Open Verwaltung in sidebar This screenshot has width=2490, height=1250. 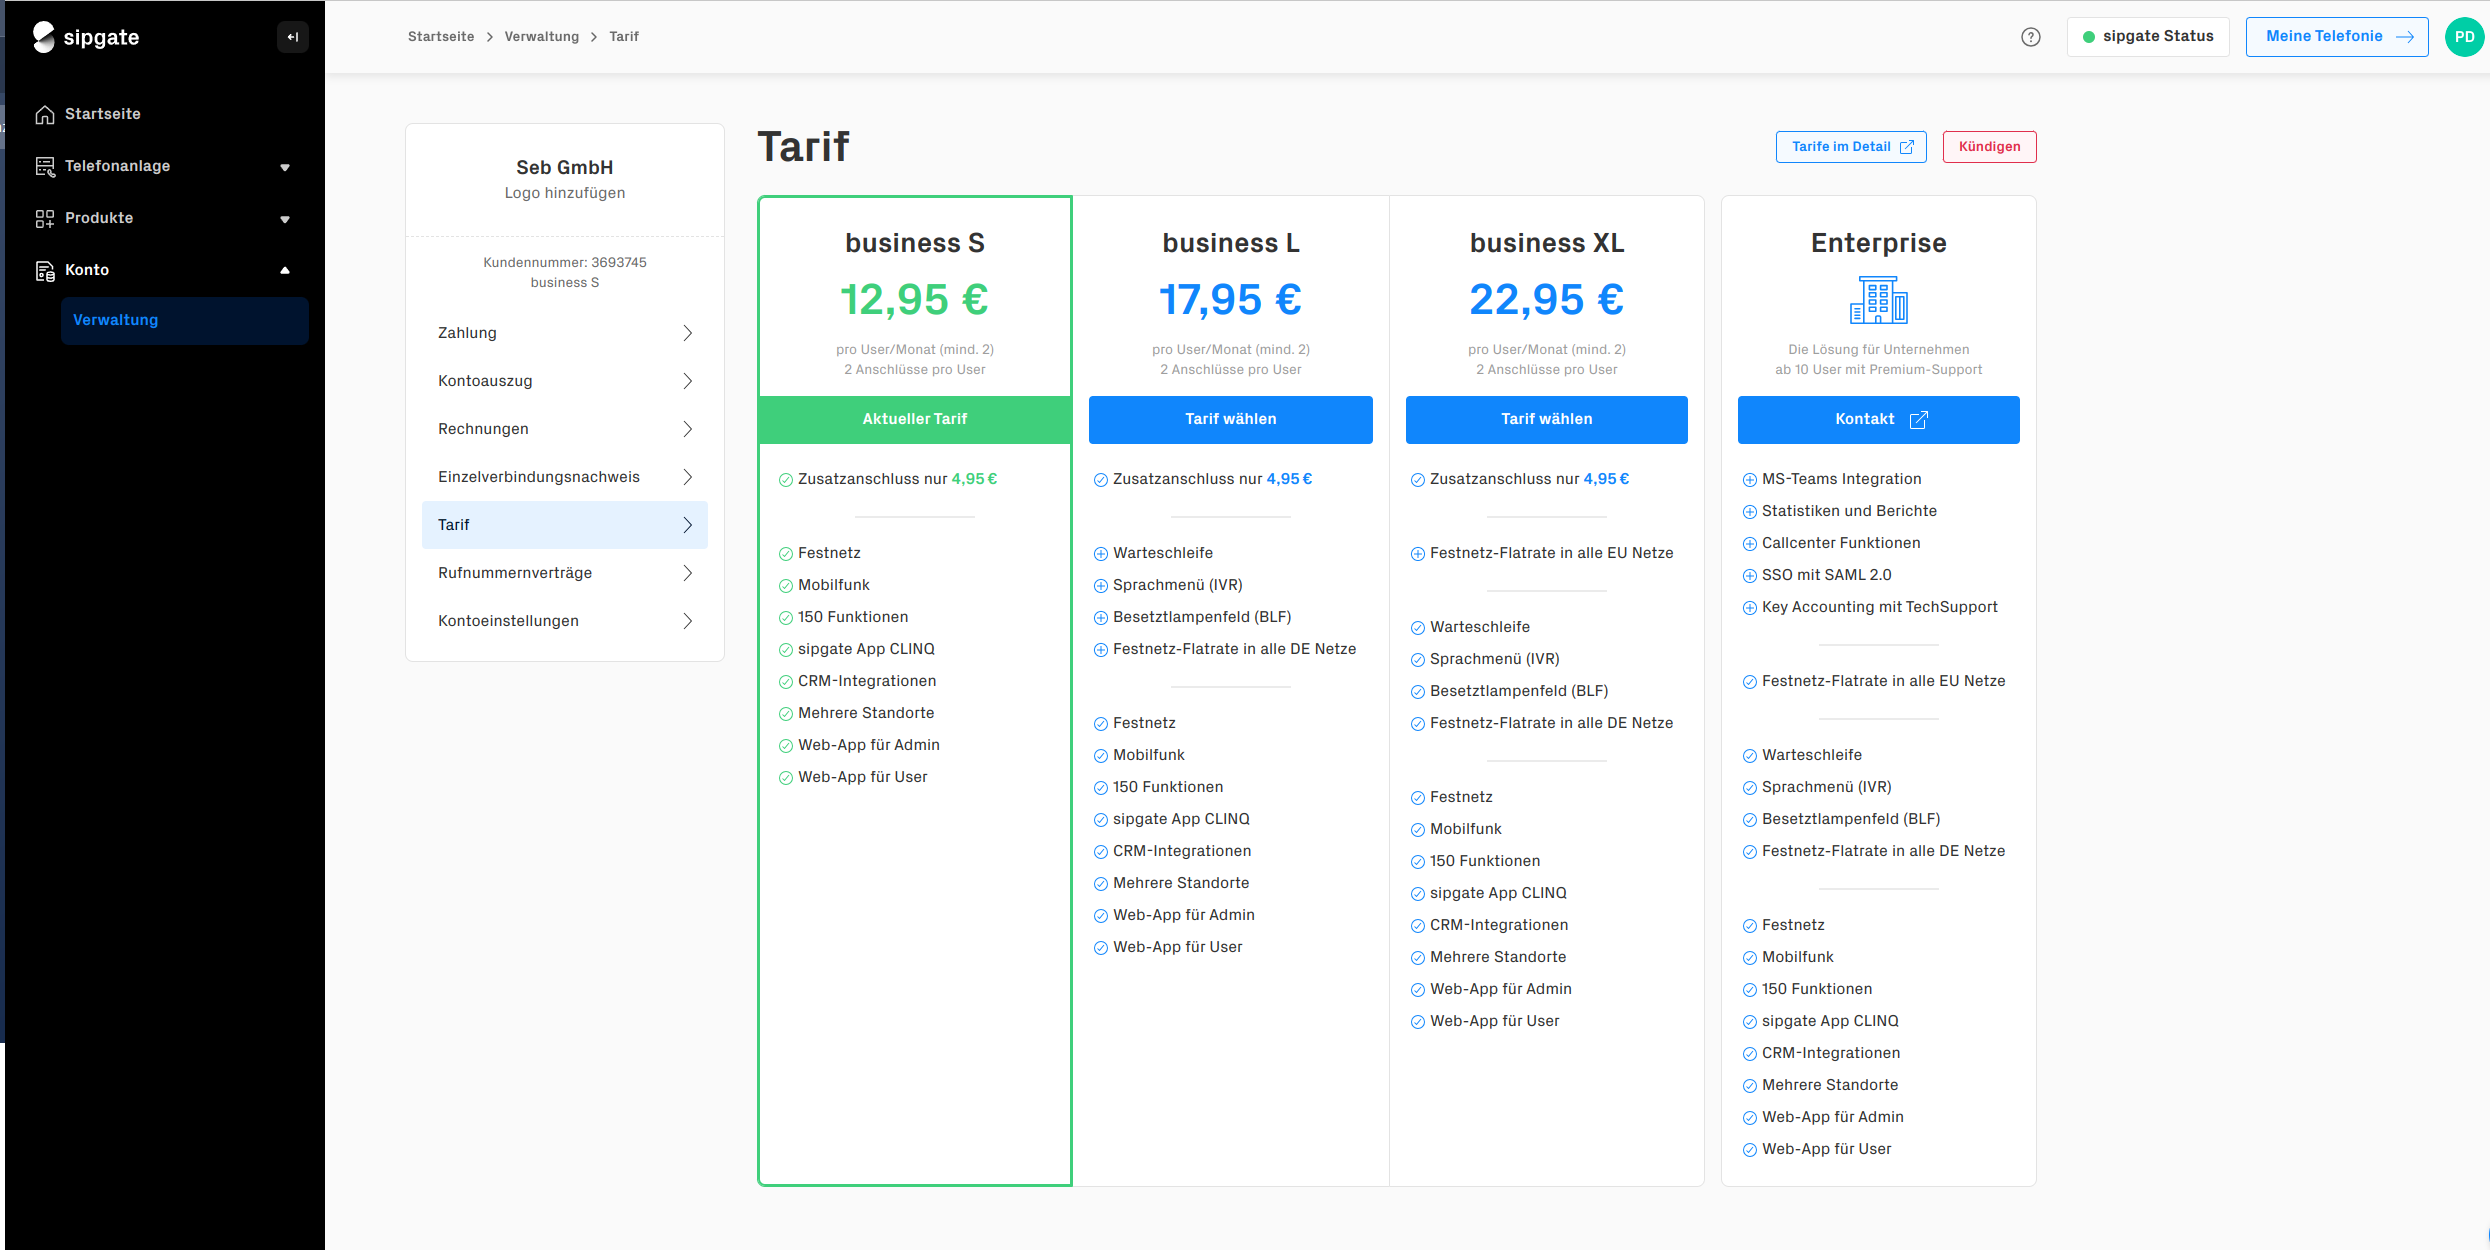click(x=185, y=320)
